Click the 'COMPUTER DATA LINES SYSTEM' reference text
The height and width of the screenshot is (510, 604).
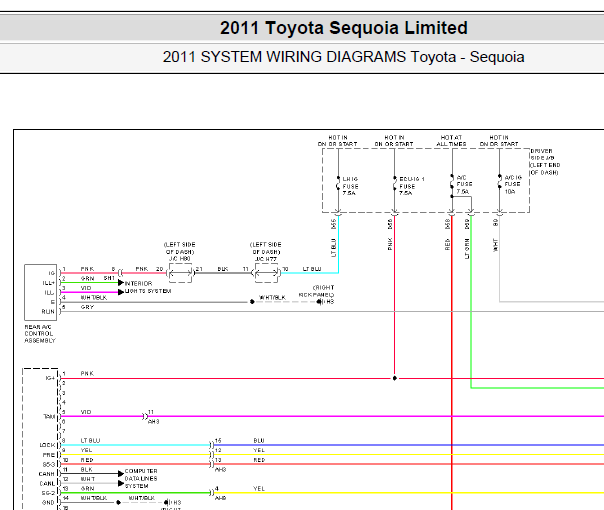[141, 478]
